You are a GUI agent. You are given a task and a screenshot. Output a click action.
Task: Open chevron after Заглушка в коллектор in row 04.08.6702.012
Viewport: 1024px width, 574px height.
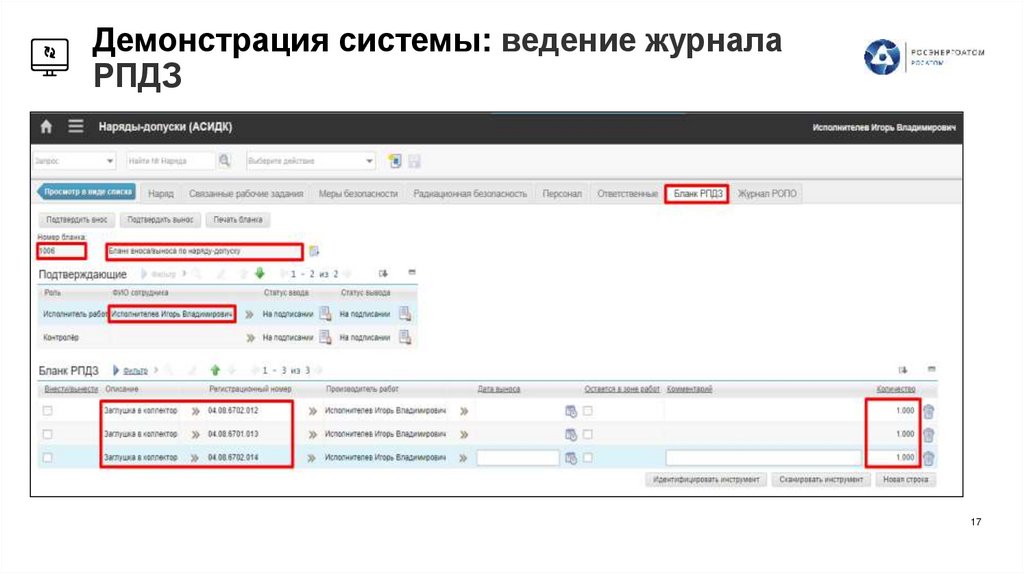[x=195, y=411]
